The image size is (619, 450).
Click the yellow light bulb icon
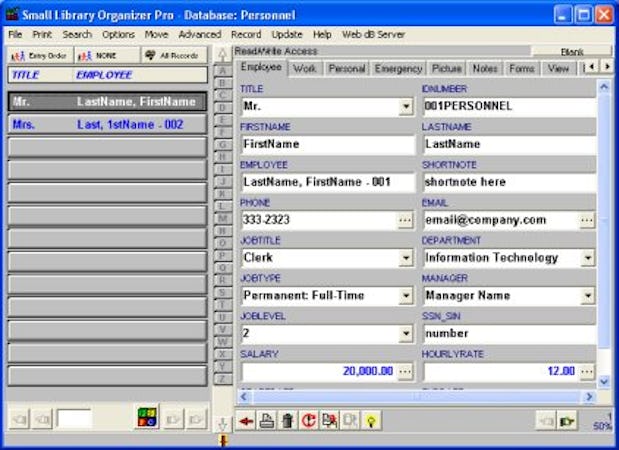click(371, 421)
